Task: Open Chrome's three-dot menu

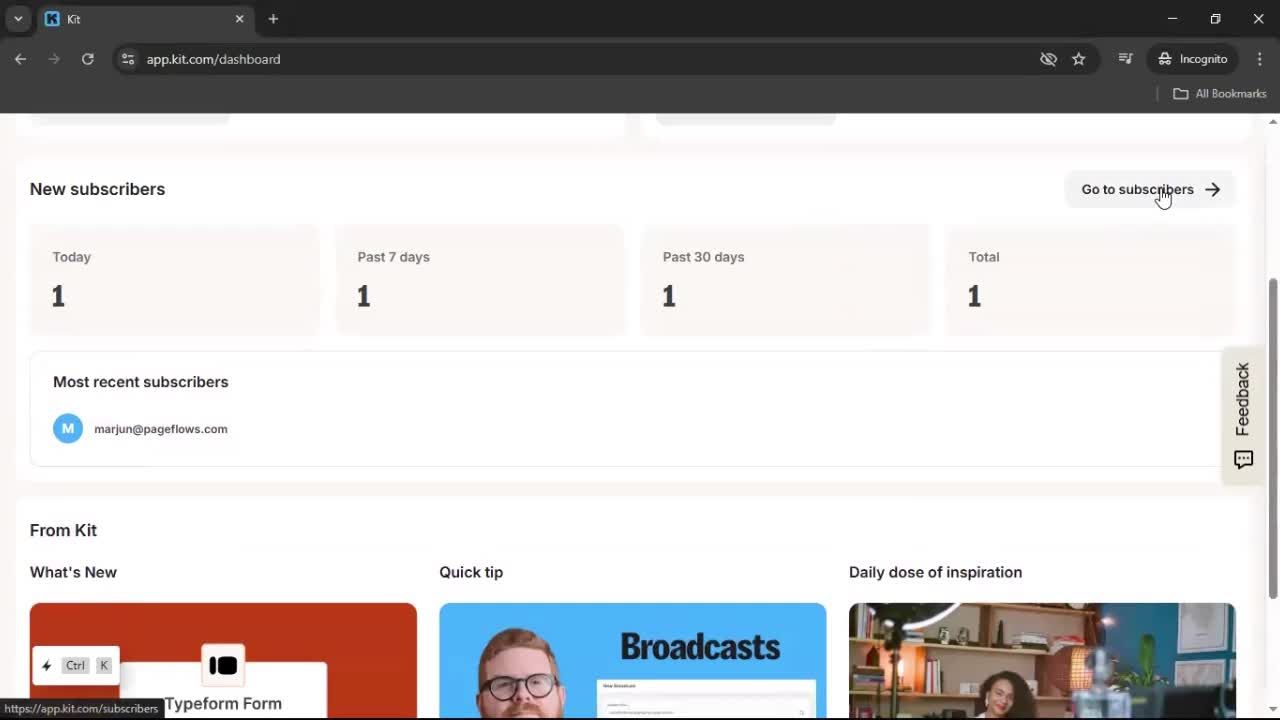Action: coord(1260,59)
